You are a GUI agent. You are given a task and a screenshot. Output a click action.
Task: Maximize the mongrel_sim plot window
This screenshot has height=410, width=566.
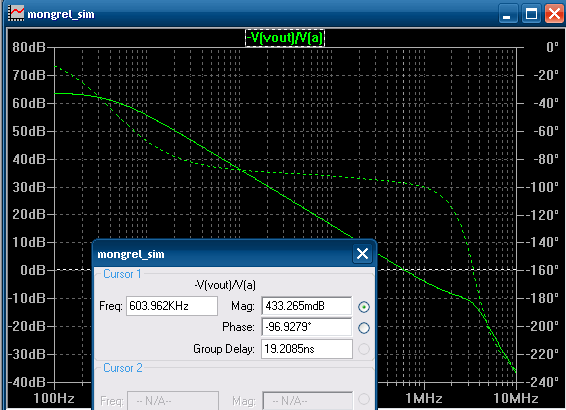pos(531,14)
